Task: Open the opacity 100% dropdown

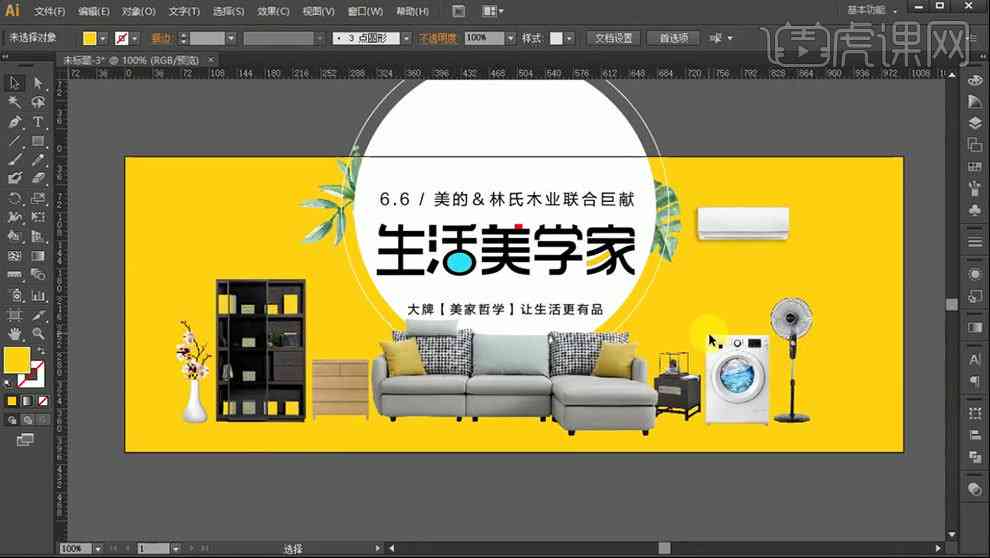Action: pyautogui.click(x=510, y=39)
